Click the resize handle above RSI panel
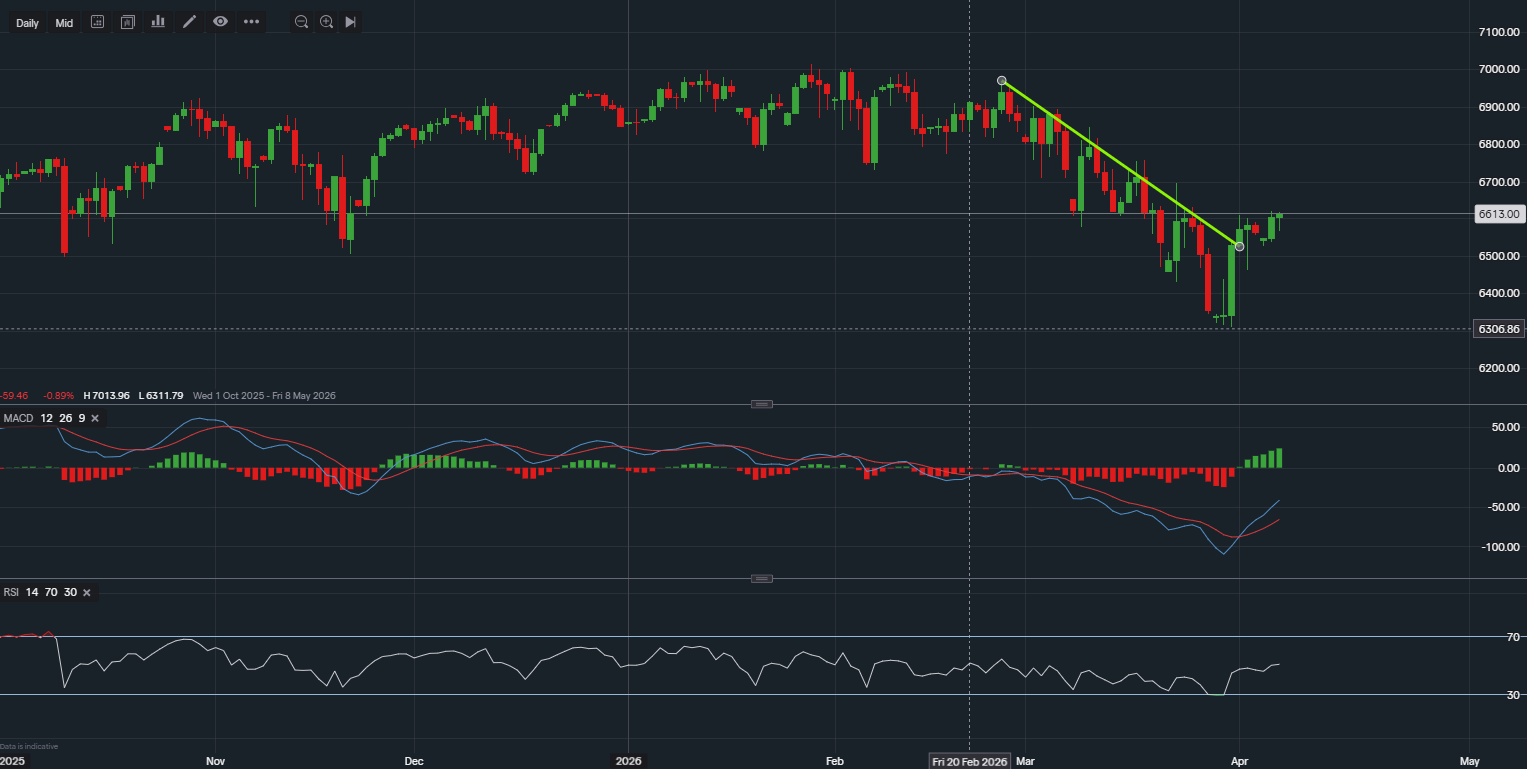 pos(762,579)
